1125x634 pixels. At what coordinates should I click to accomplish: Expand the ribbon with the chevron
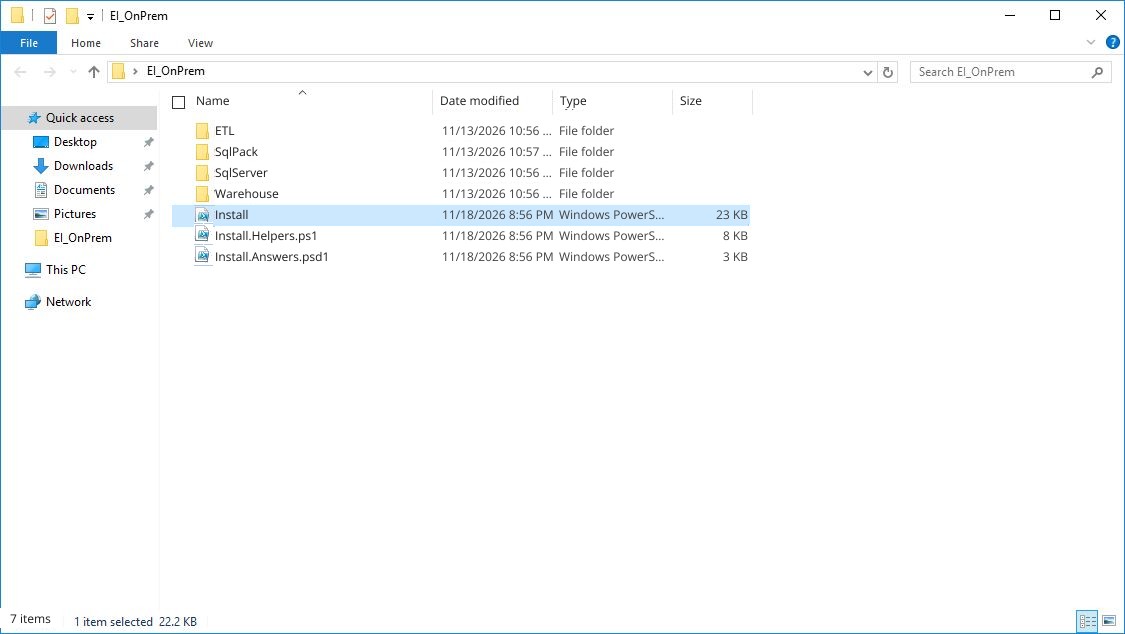pos(1091,43)
